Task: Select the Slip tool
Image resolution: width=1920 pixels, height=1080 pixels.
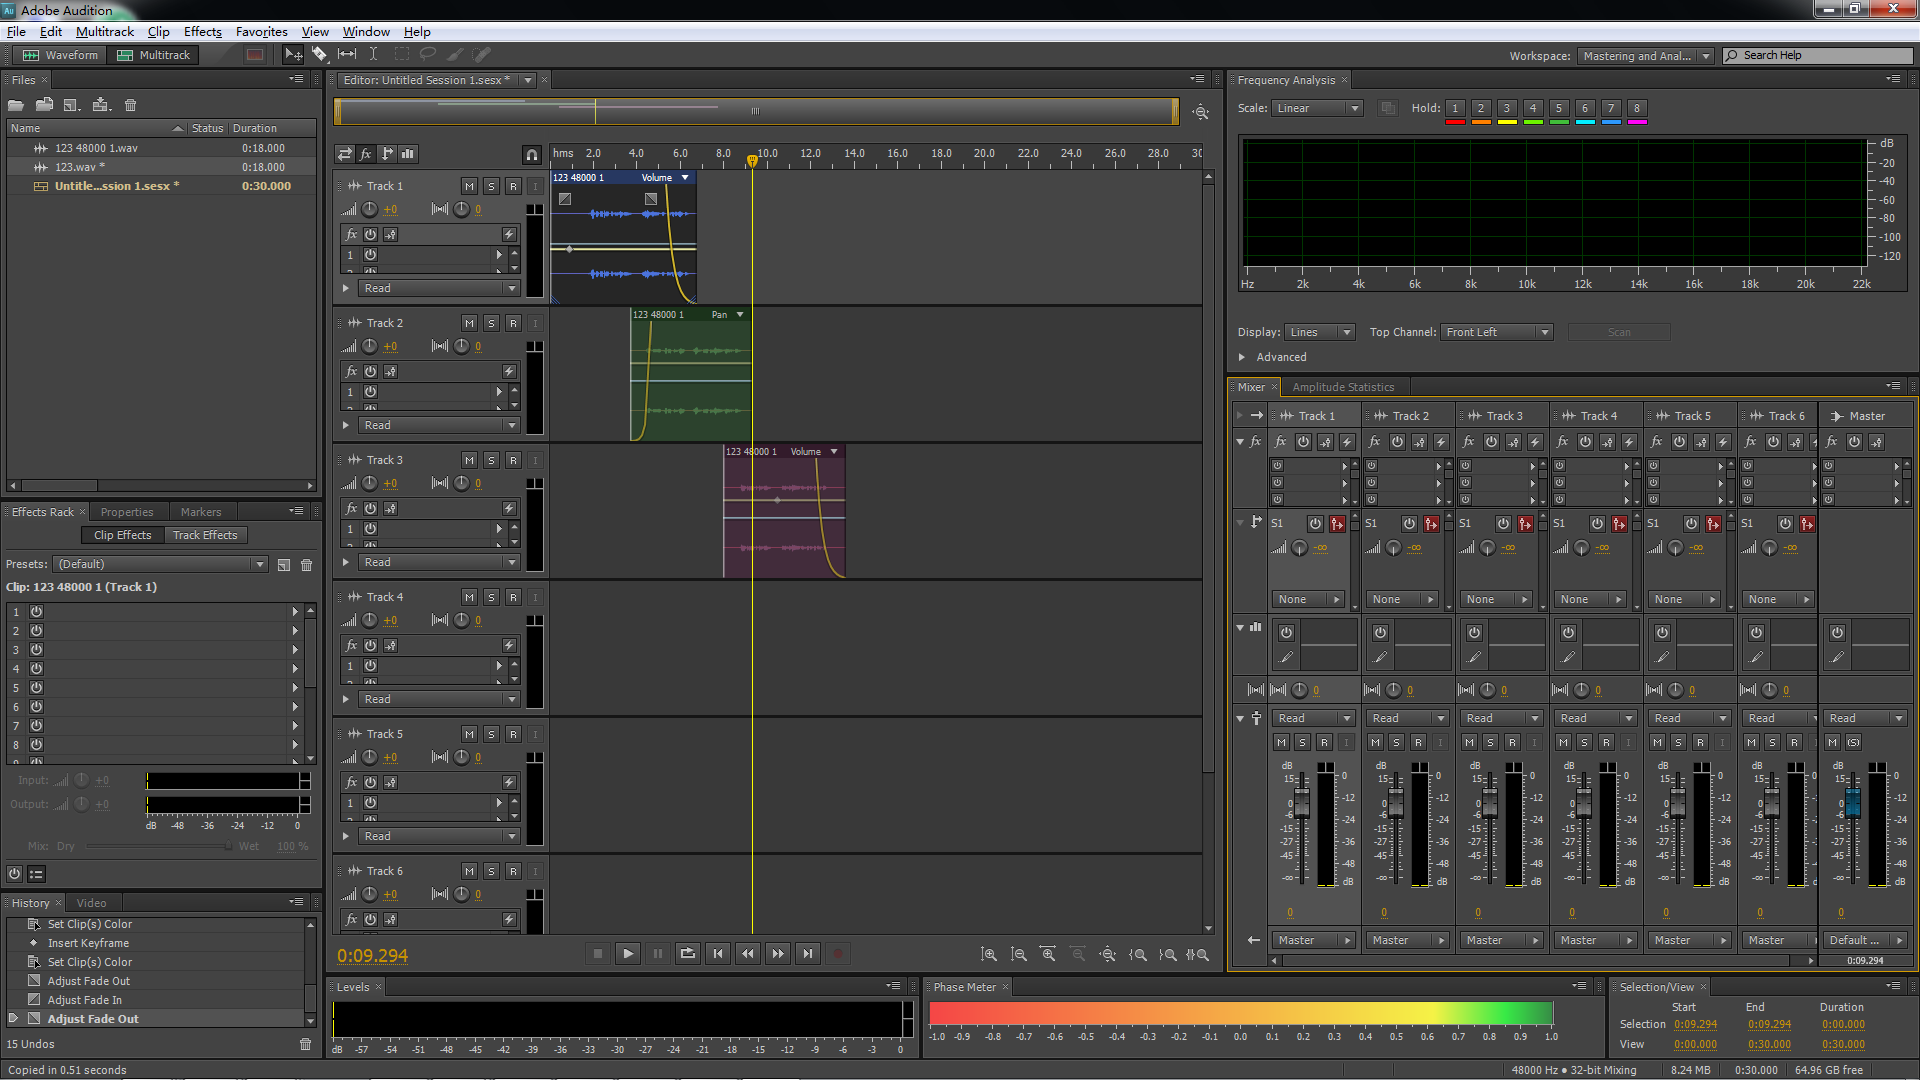Action: point(346,55)
